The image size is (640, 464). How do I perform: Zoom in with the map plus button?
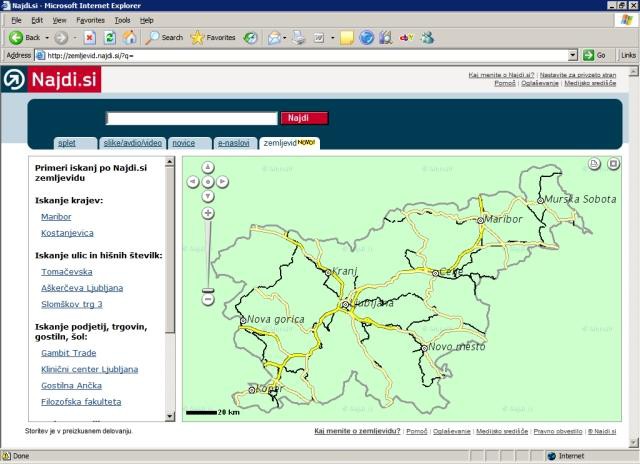208,213
